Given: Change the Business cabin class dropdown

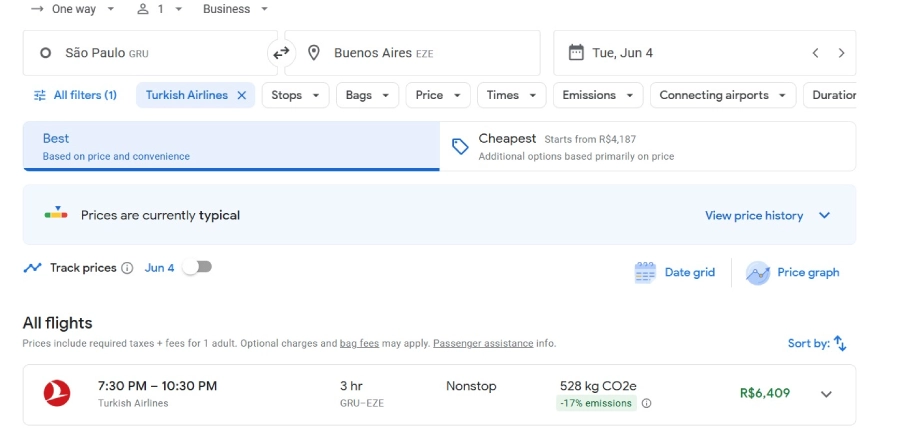Looking at the screenshot, I should (x=236, y=9).
